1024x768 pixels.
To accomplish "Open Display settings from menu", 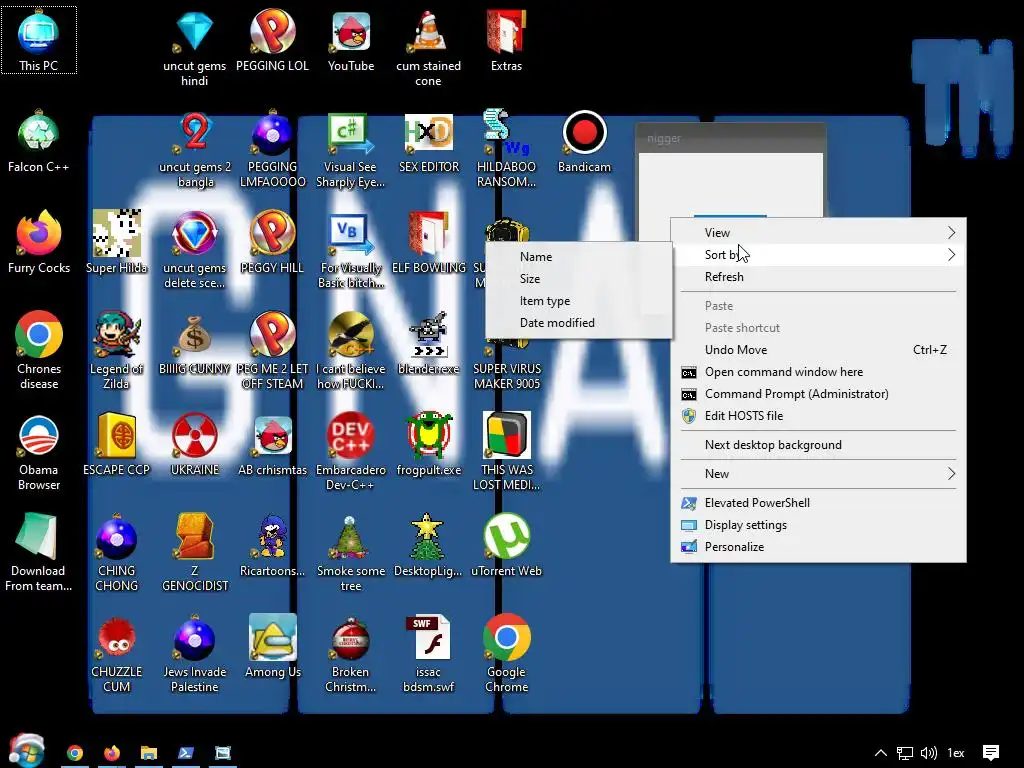I will (818, 525).
